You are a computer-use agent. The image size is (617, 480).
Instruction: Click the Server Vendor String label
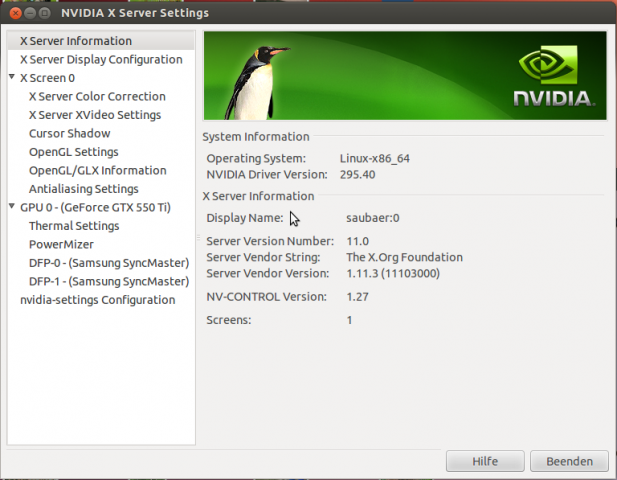(263, 257)
